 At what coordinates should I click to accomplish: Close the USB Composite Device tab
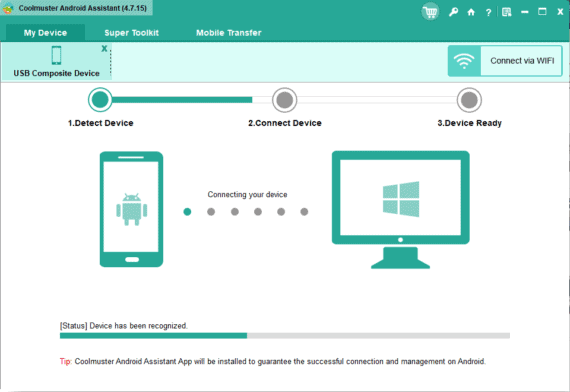[104, 48]
